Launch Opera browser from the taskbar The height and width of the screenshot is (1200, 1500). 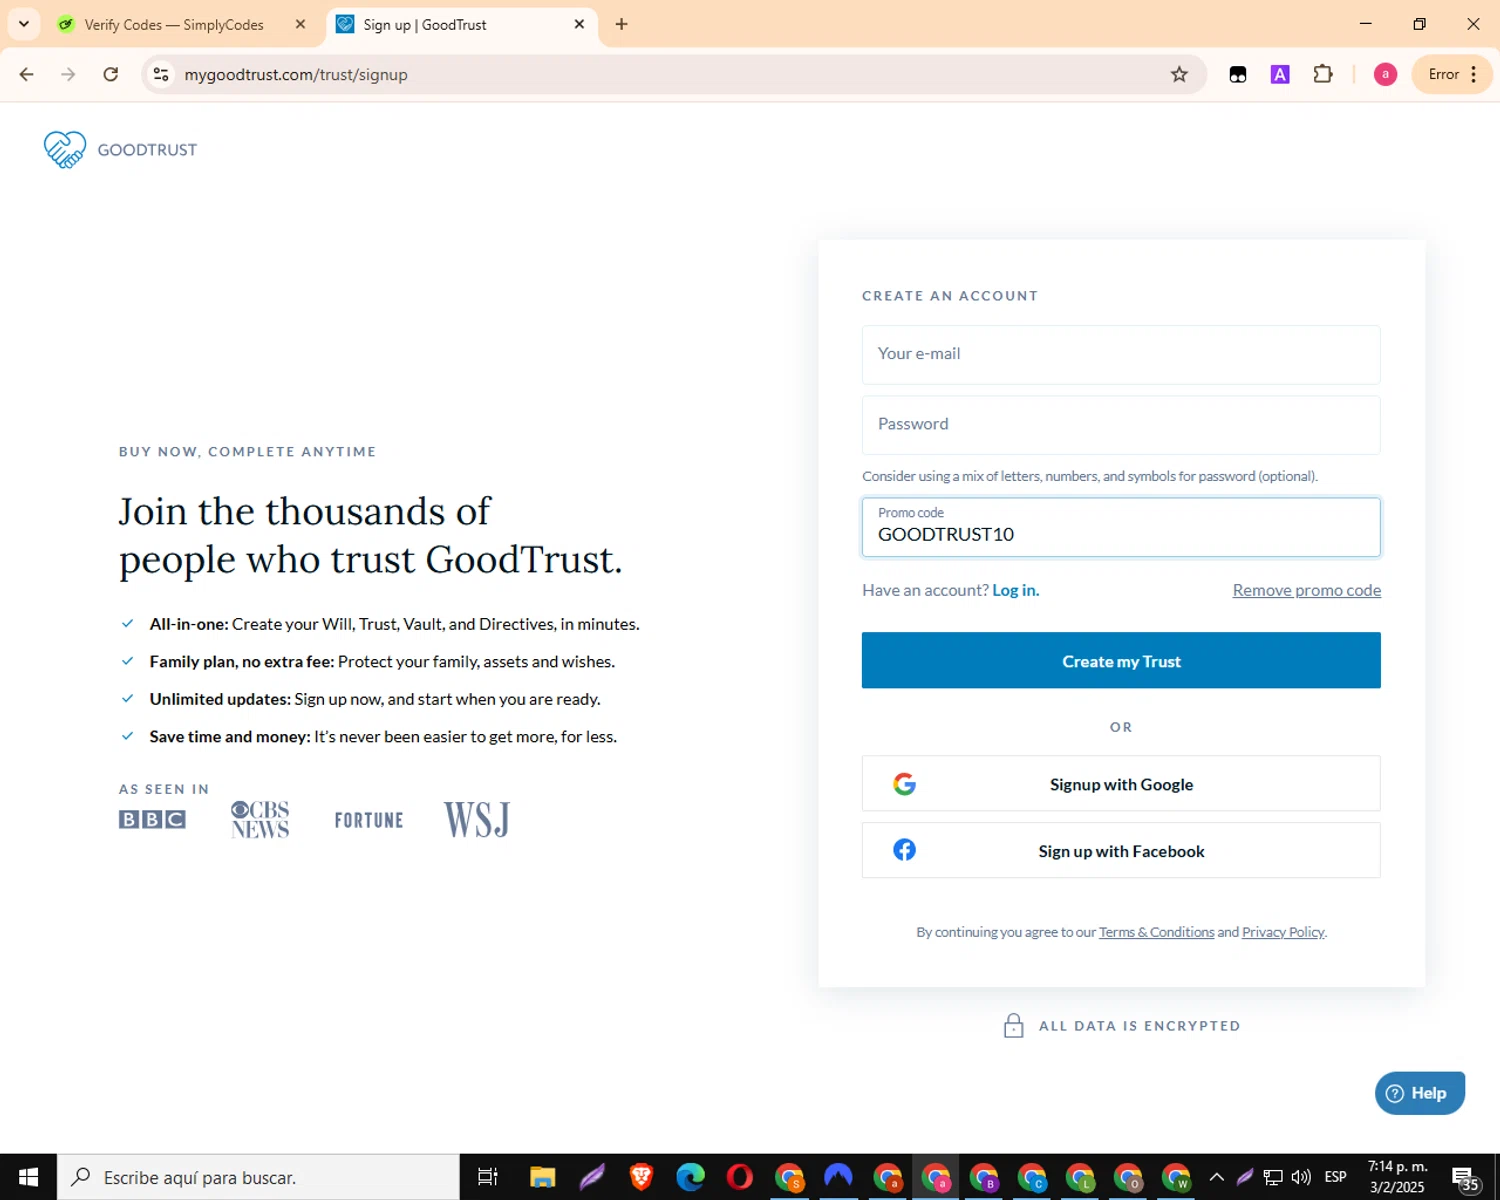coord(739,1177)
